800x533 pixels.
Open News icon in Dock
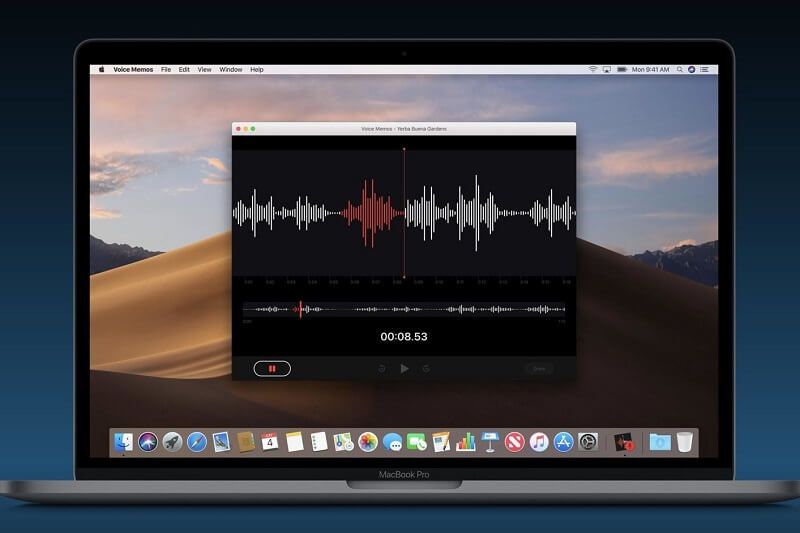click(514, 442)
